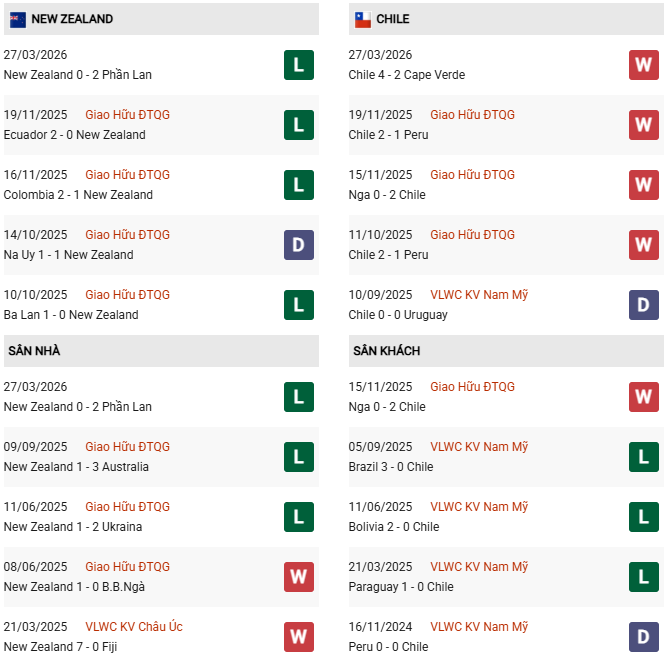The width and height of the screenshot is (666, 661).
Task: Select the SÂN KHÁCH section header
Action: [386, 351]
